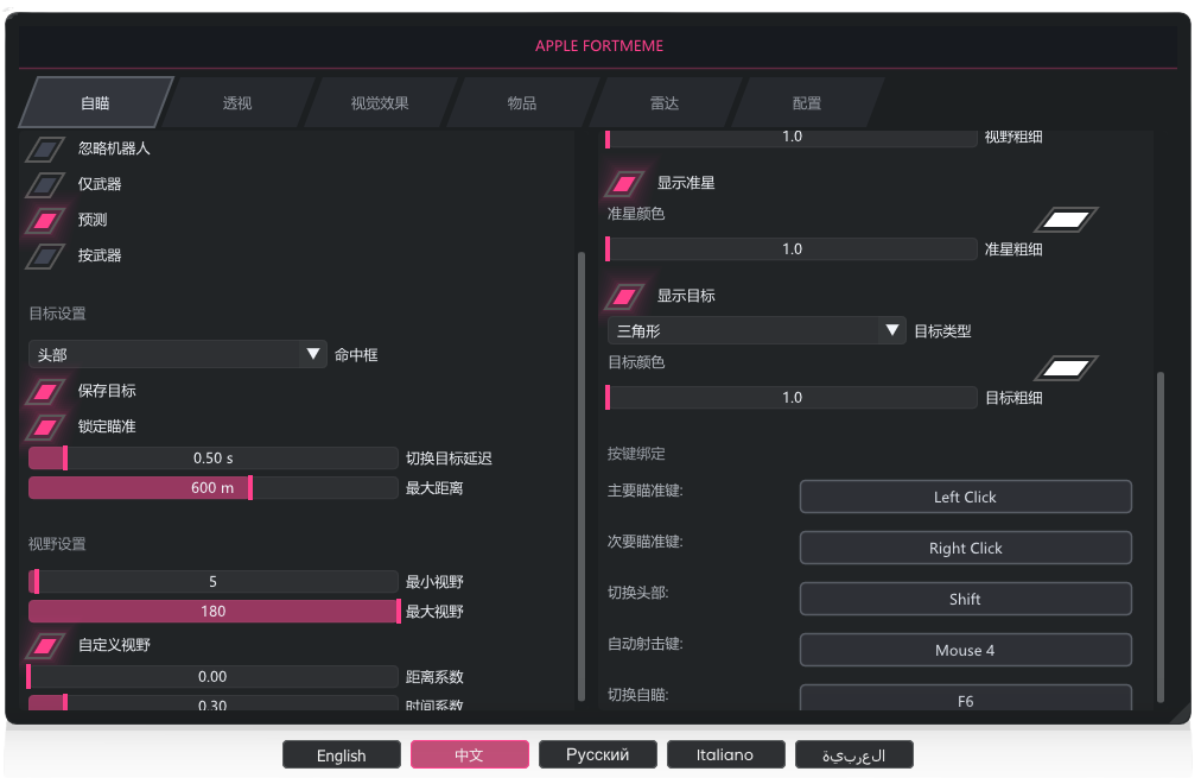
Task: Click the 600 m 最大距离 slider
Action: (213, 488)
